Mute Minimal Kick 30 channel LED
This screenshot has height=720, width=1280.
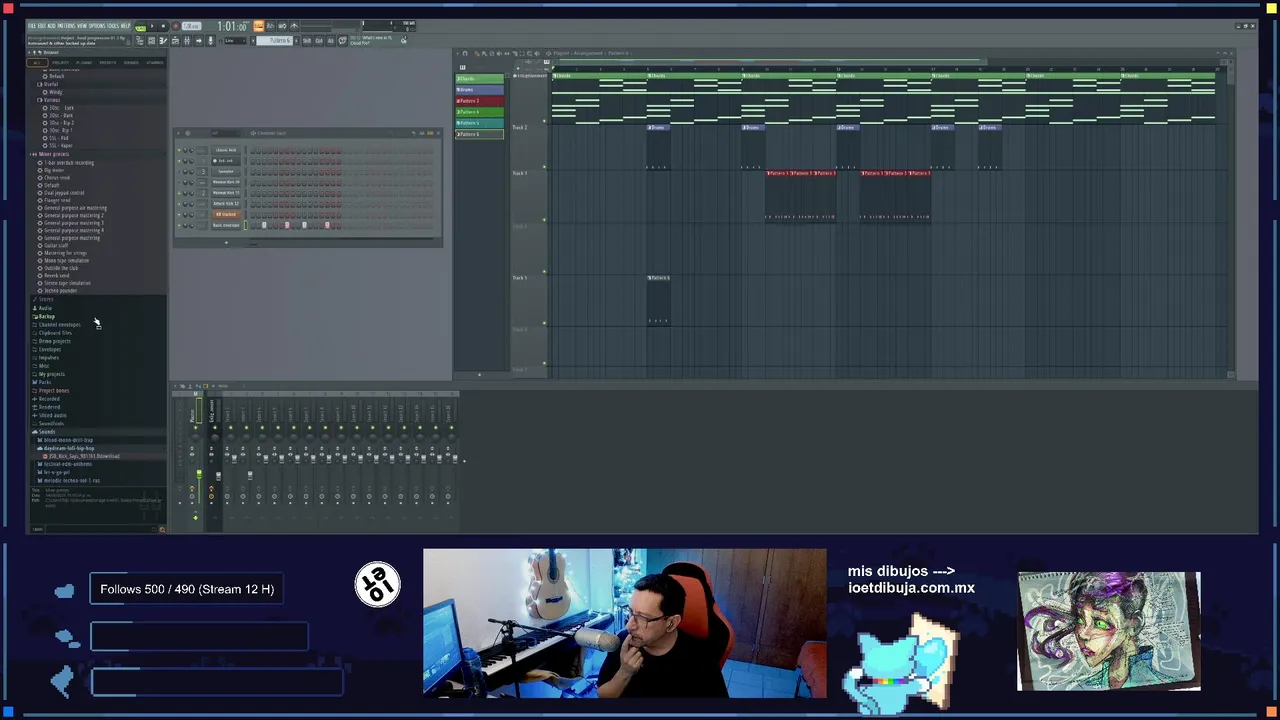click(x=179, y=182)
